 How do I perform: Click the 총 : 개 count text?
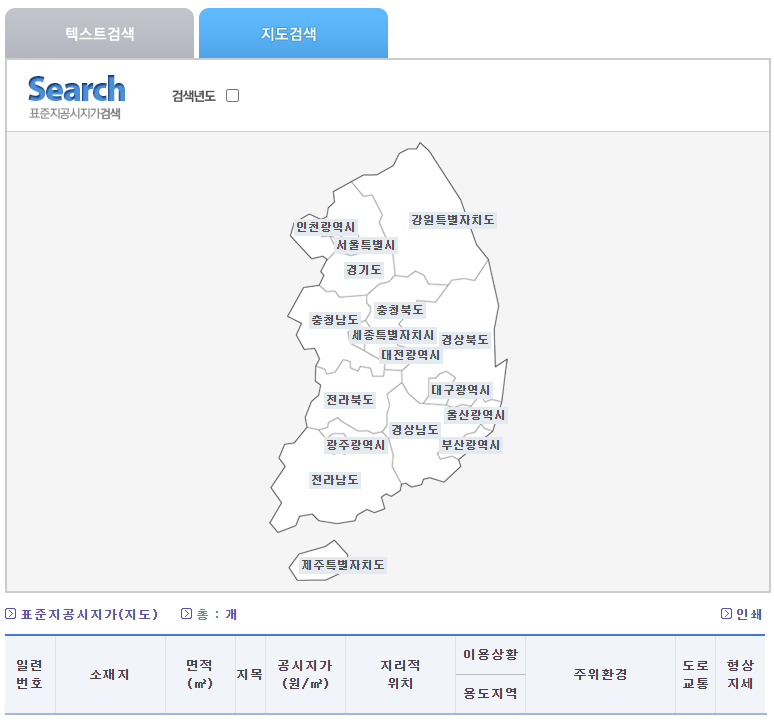point(217,614)
